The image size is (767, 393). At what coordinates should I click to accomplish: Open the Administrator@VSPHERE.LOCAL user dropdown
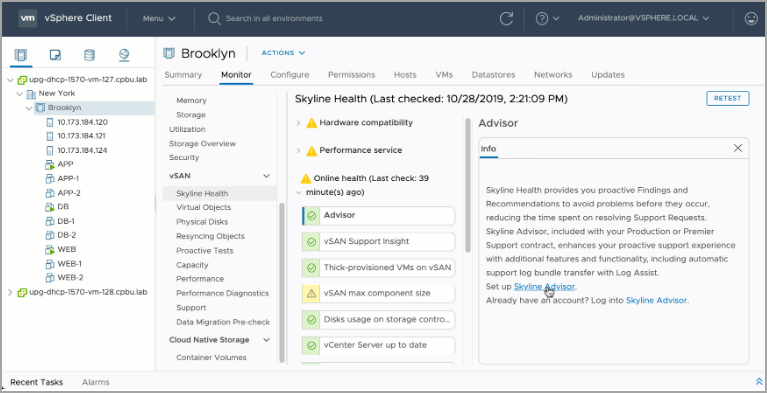coord(644,18)
